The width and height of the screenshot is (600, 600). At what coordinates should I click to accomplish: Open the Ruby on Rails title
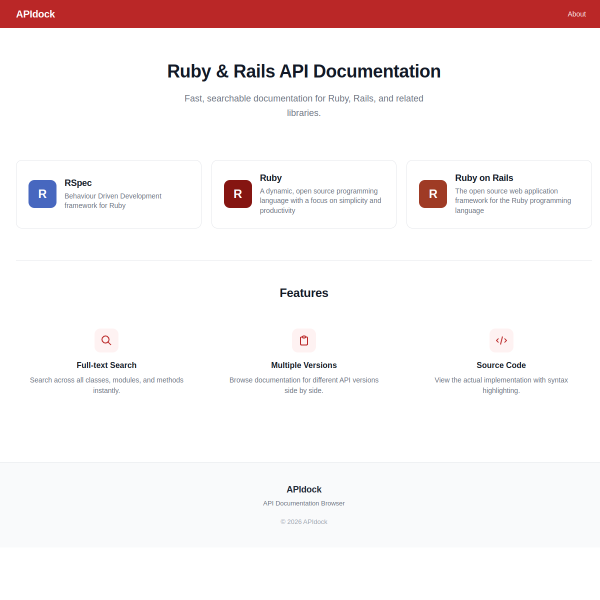[484, 178]
